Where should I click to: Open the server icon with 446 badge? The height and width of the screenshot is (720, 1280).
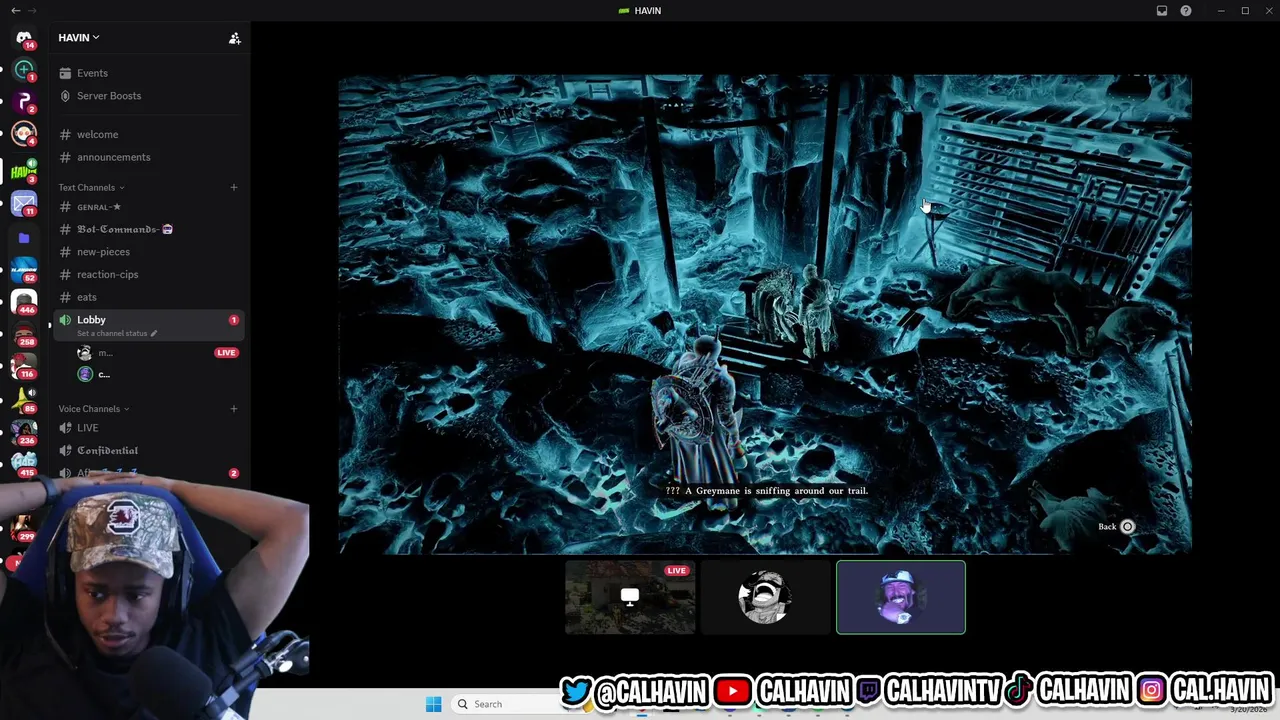24,302
